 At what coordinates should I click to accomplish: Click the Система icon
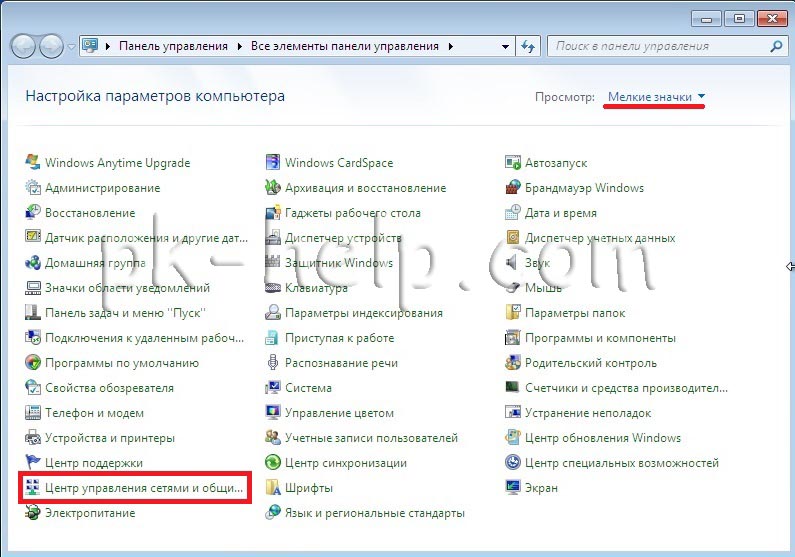pyautogui.click(x=273, y=388)
